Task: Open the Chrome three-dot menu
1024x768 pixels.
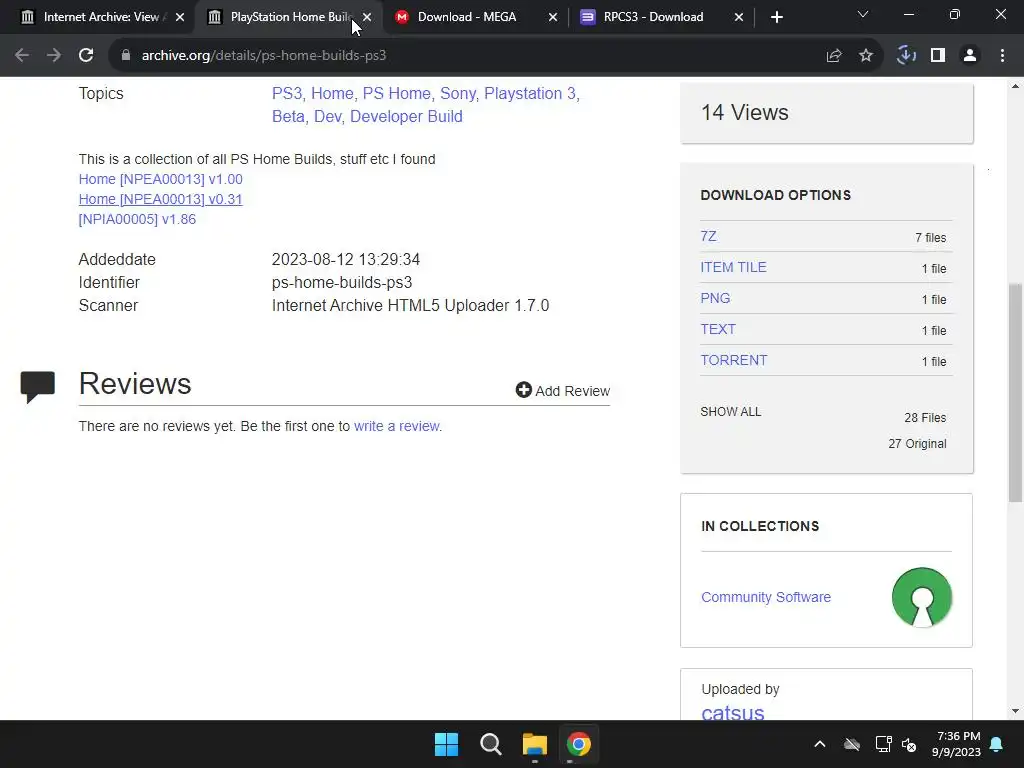Action: coord(1002,56)
